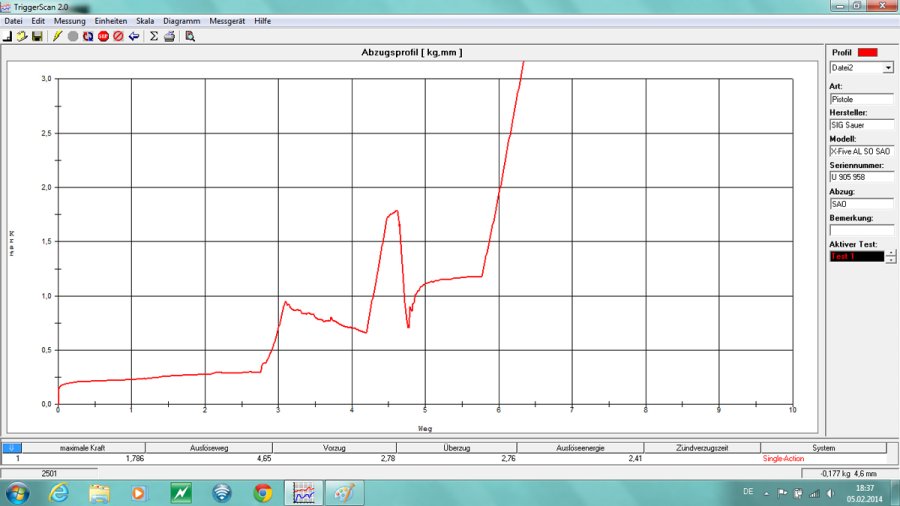Open the Diagramm menu

(181, 20)
